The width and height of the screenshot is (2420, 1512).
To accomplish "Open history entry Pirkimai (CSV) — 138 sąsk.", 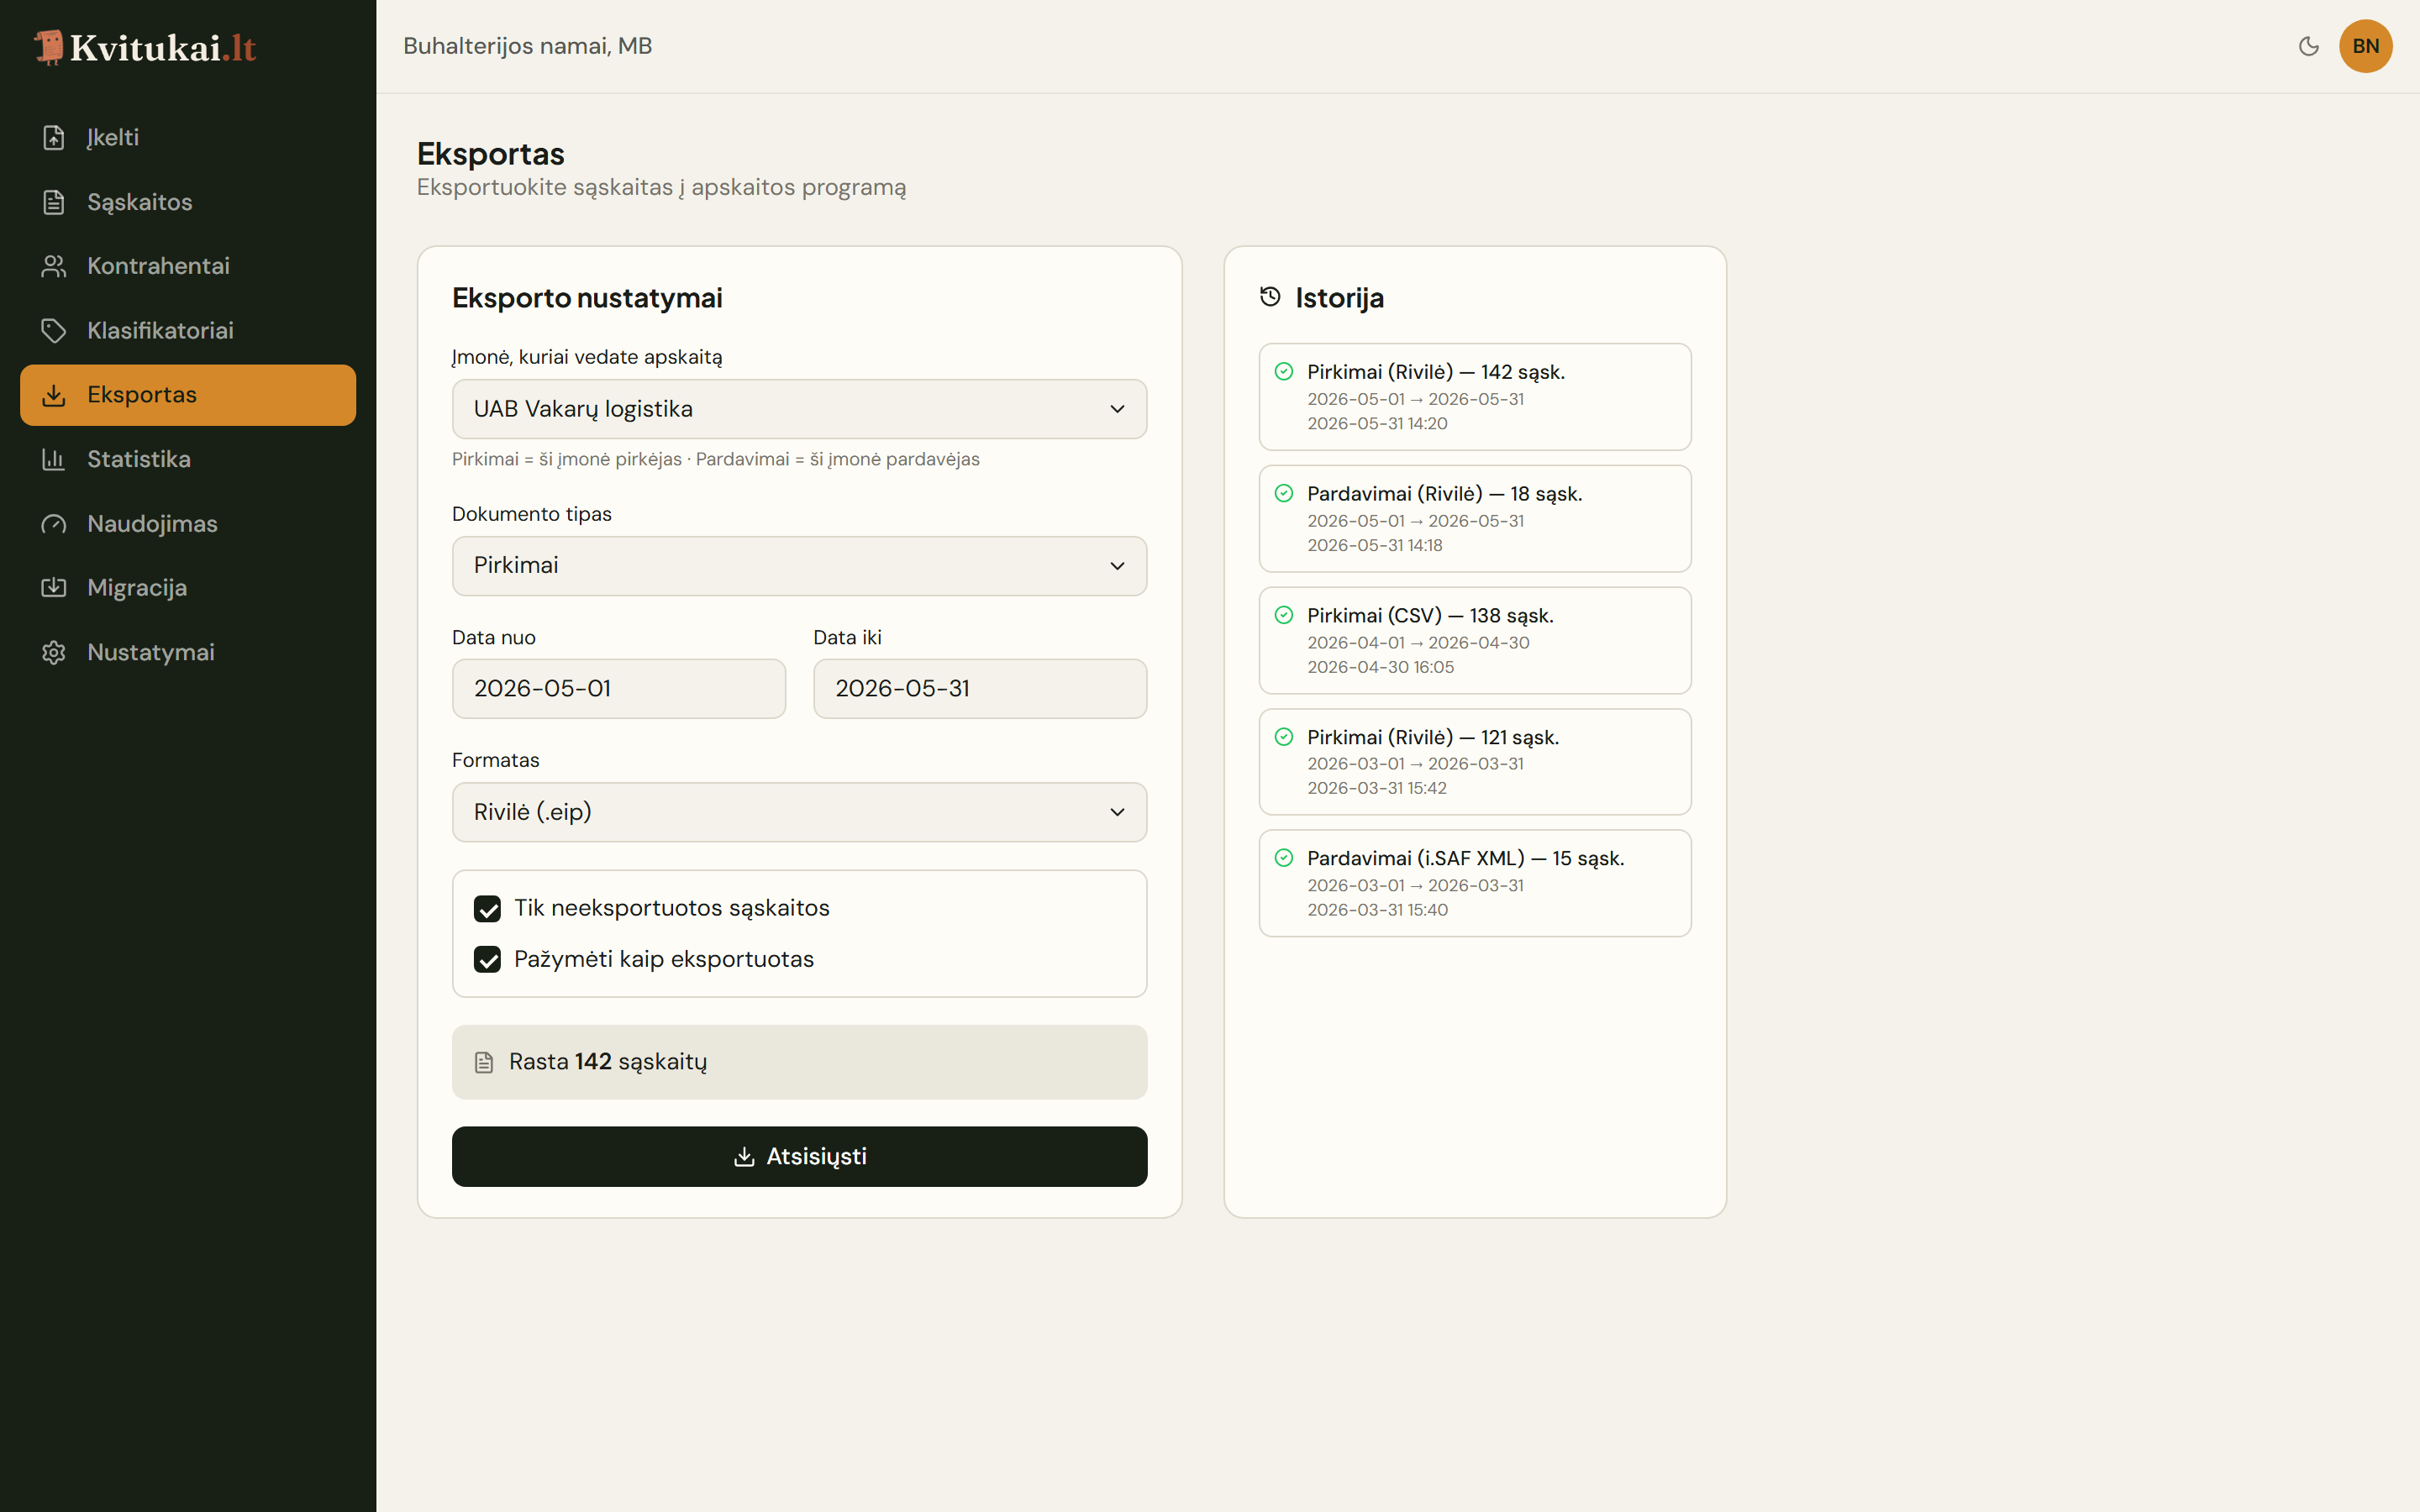I will pyautogui.click(x=1475, y=641).
